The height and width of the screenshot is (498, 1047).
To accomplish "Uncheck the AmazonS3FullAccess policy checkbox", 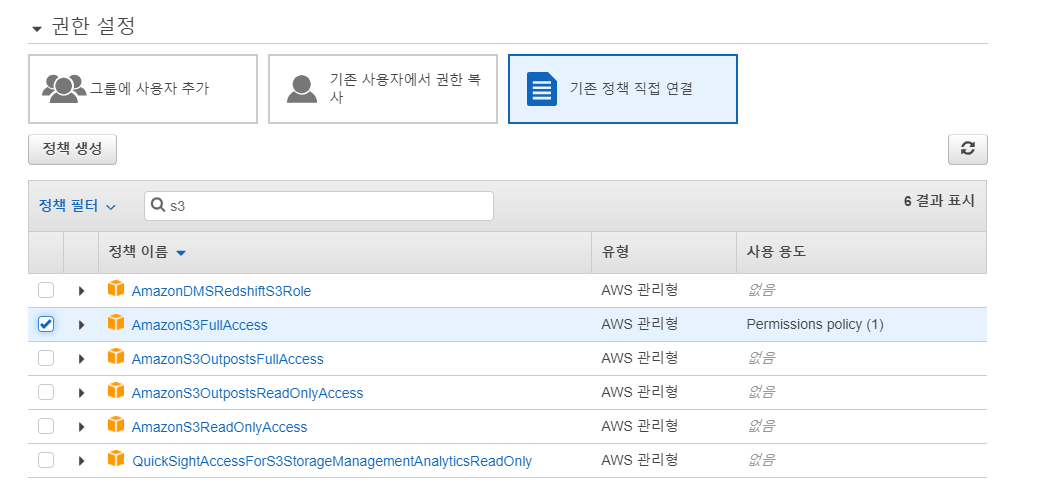I will 45,324.
